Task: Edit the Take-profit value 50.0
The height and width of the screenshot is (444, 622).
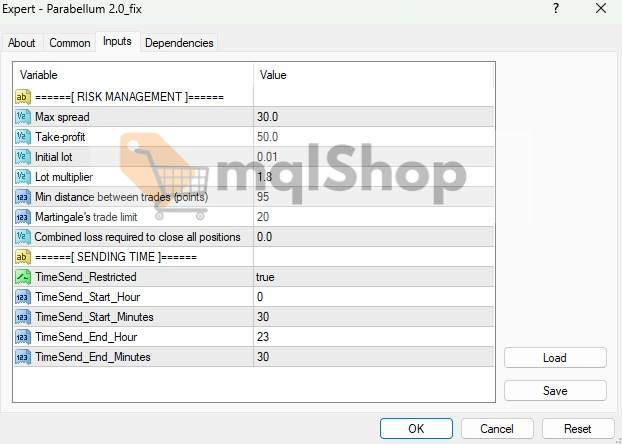Action: (x=374, y=137)
